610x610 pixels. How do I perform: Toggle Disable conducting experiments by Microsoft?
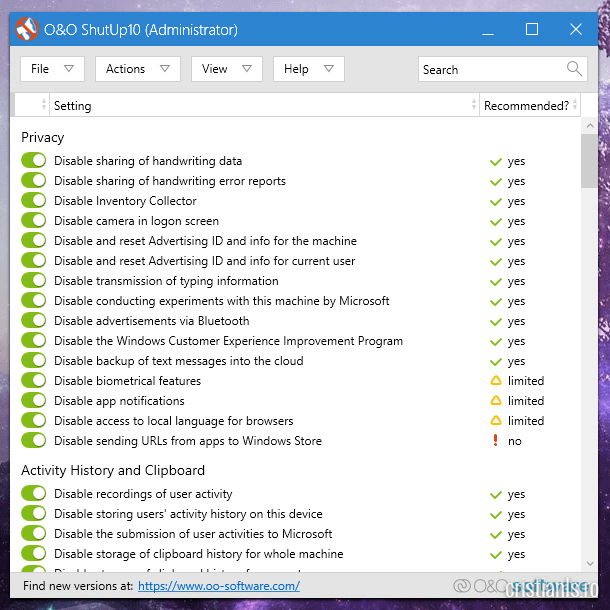click(x=33, y=300)
